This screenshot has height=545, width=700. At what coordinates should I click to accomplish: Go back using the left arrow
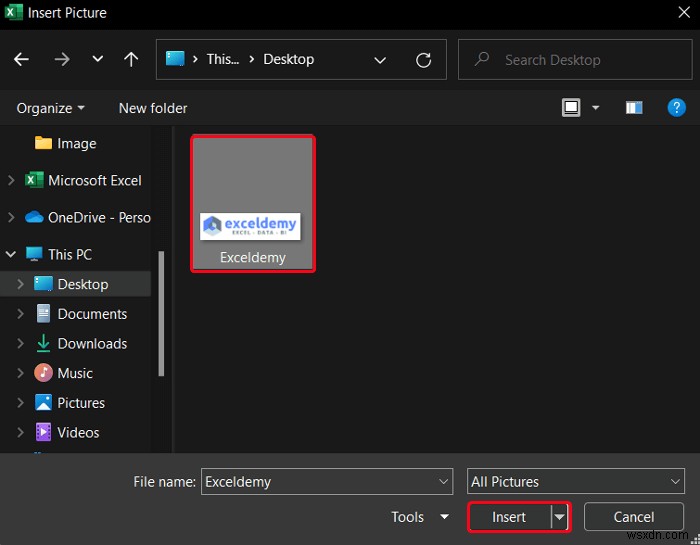(21, 59)
